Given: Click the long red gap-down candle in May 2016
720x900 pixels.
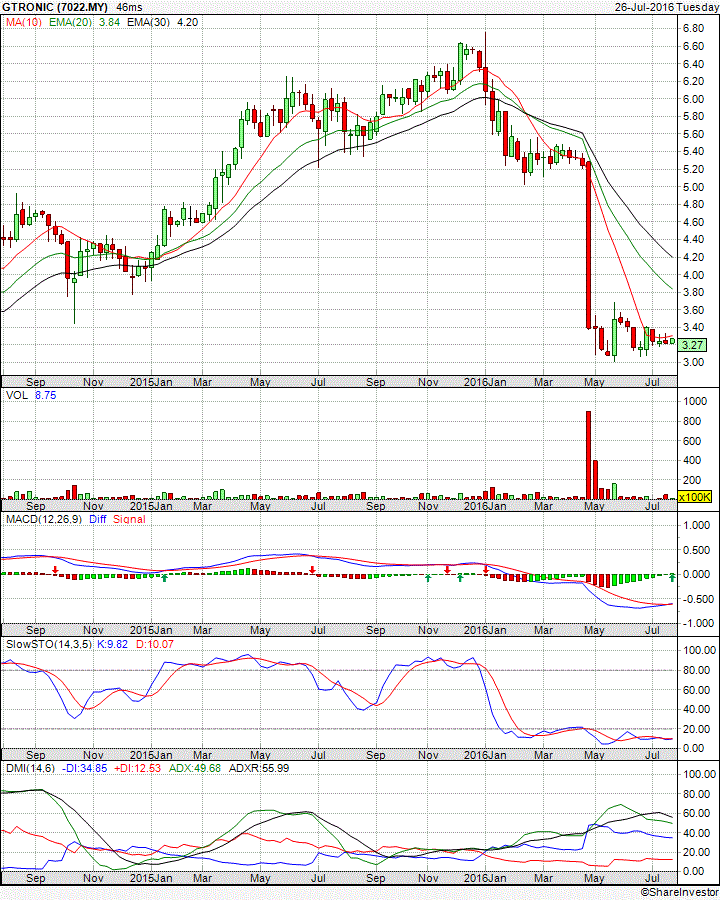Looking at the screenshot, I should coord(589,245).
